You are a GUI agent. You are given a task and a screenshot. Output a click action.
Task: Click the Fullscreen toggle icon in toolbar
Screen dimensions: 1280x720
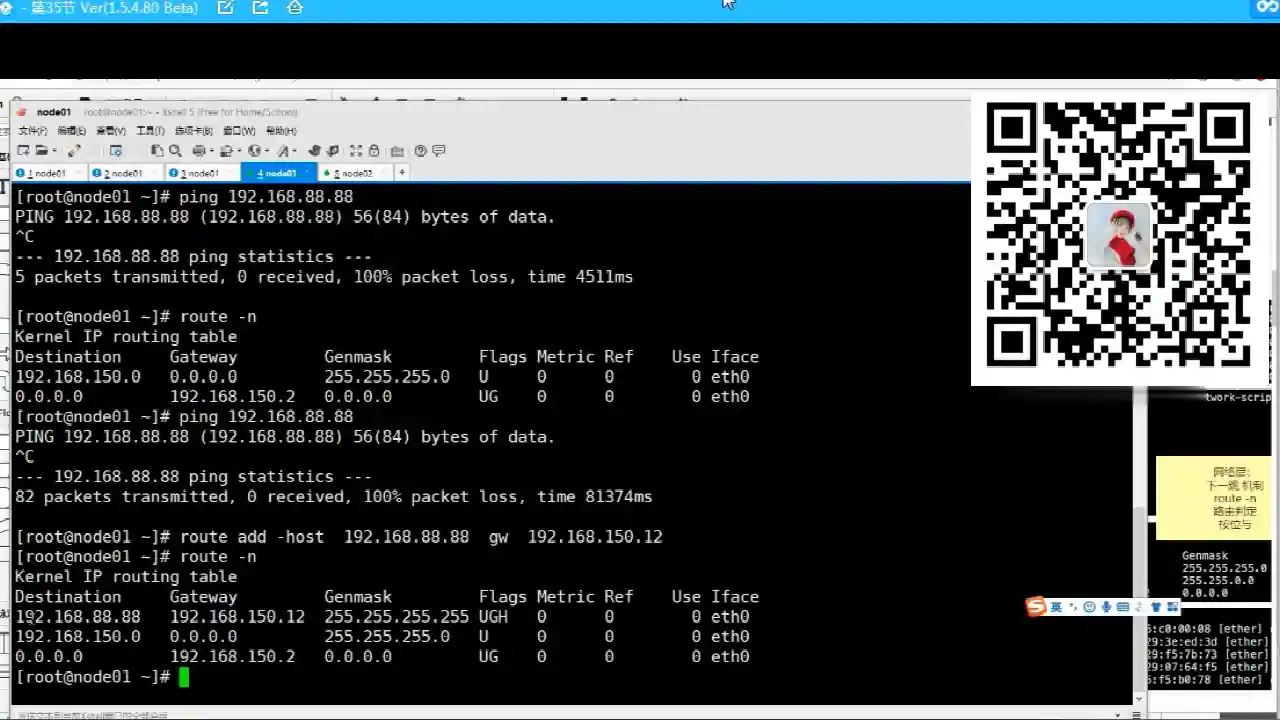(355, 151)
